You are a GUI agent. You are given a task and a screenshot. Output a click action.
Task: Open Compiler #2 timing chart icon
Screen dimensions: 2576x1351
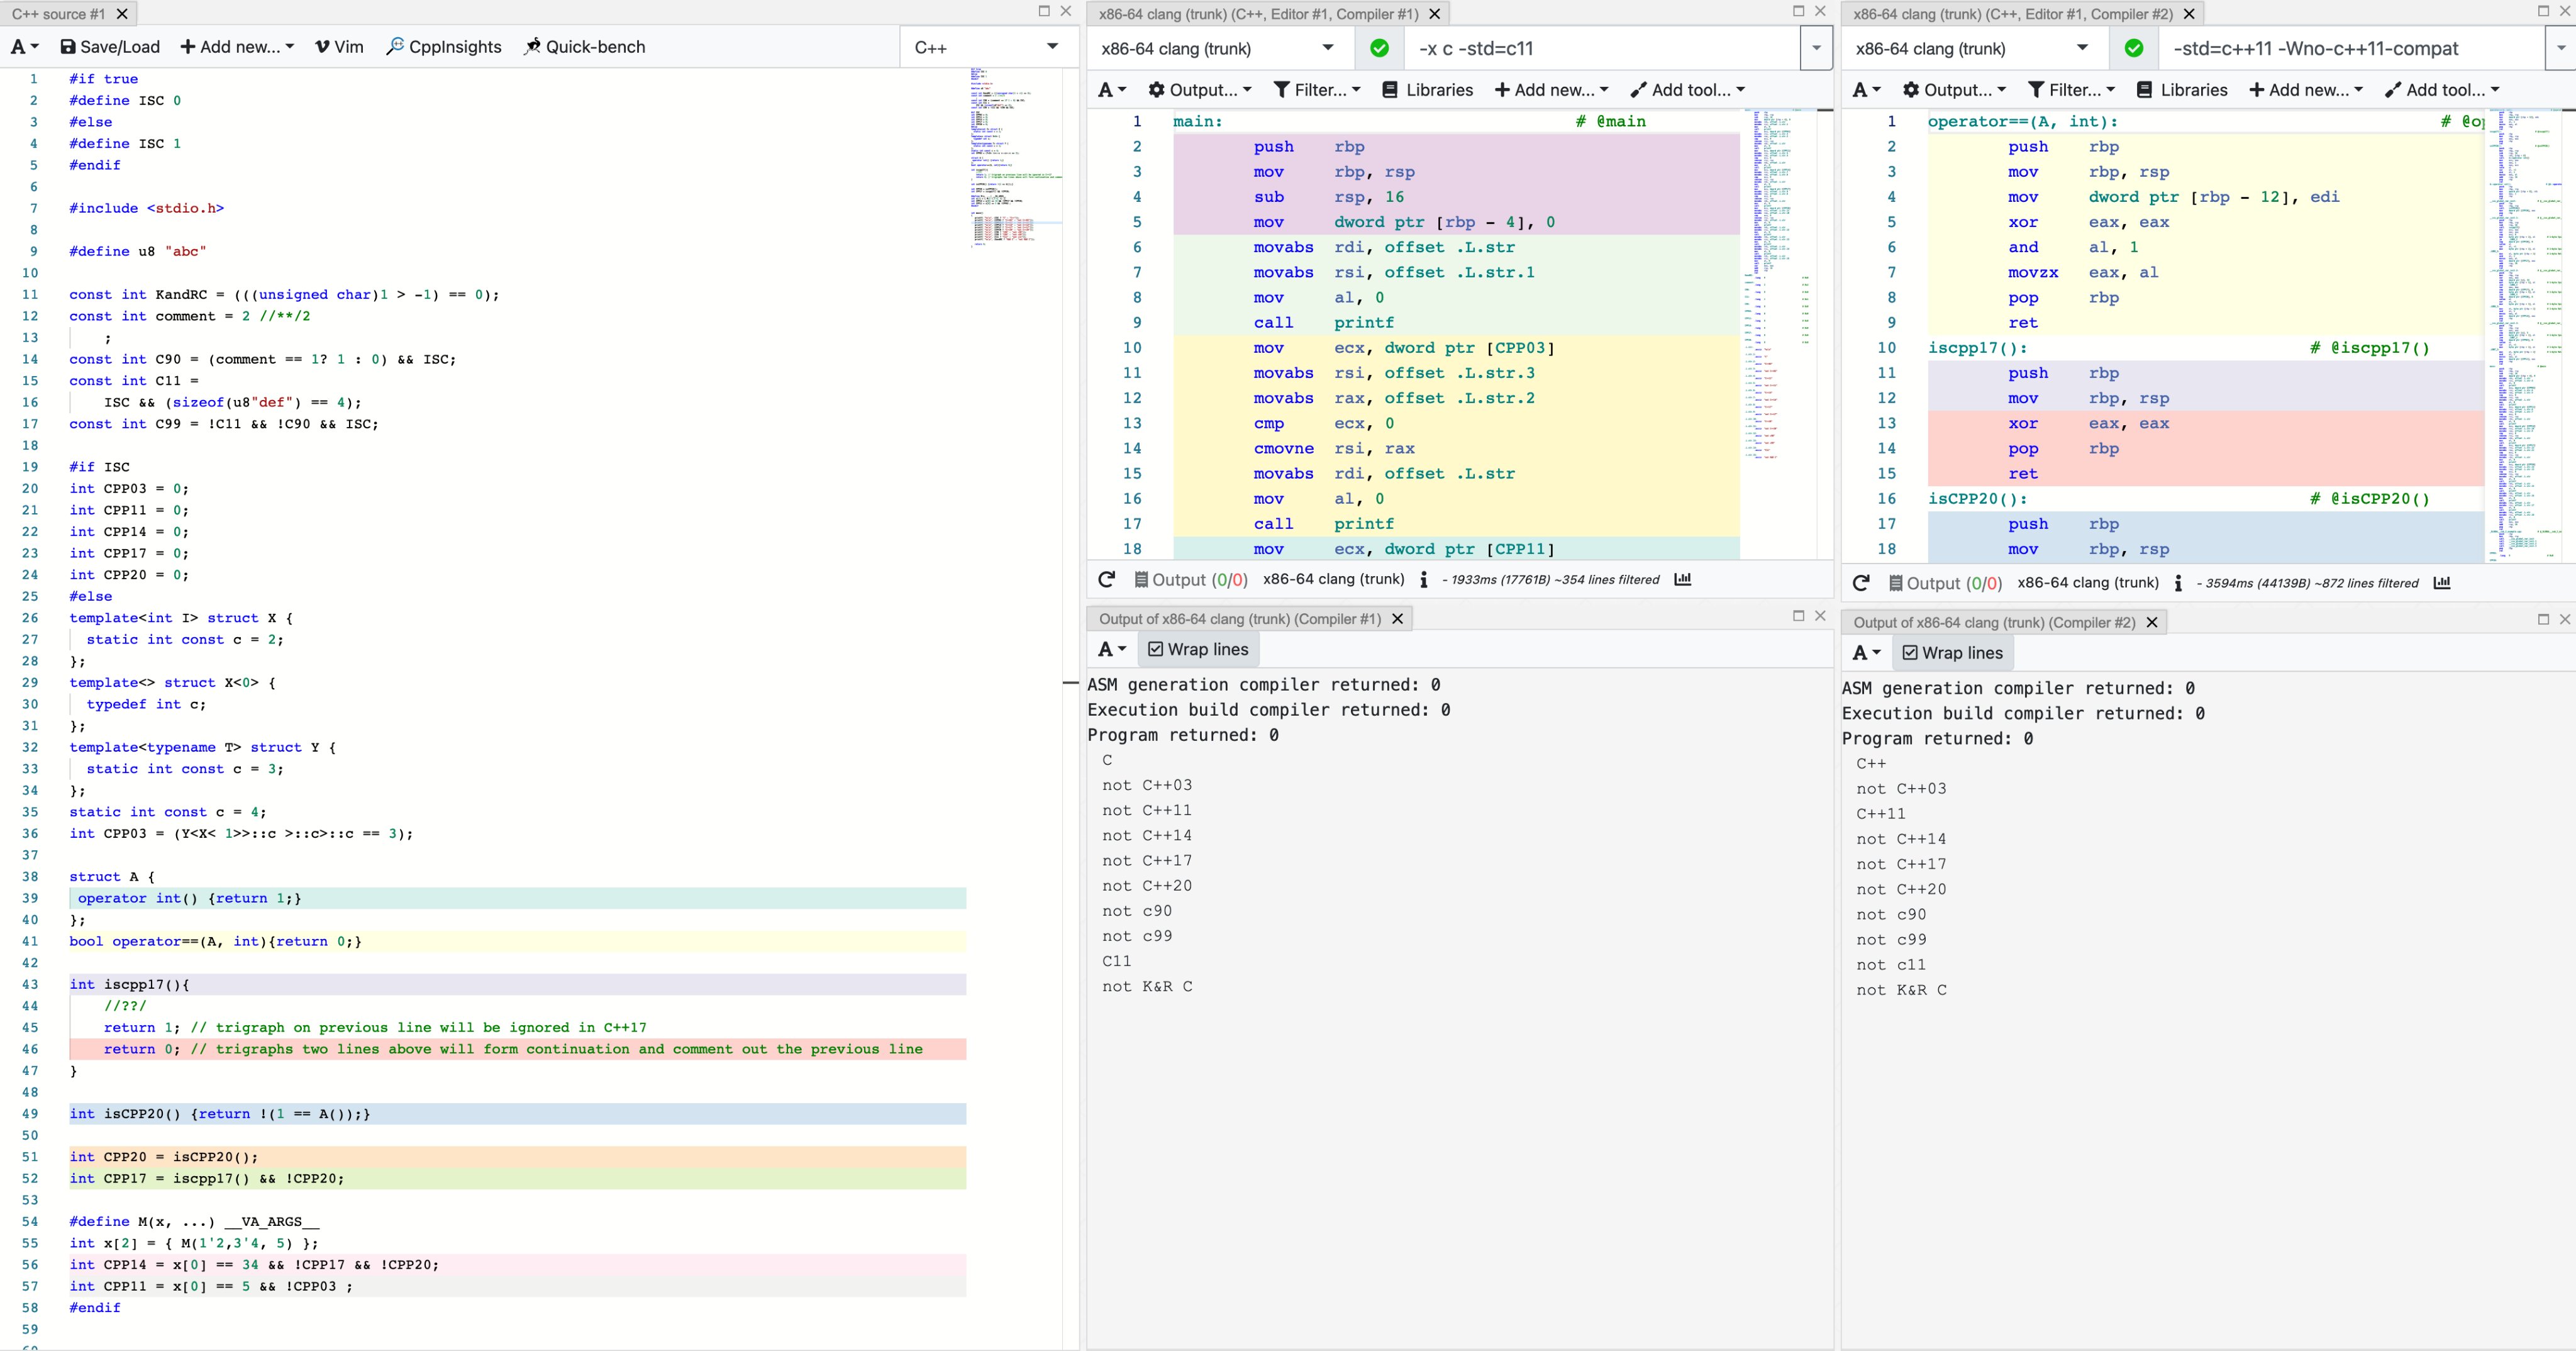click(x=2441, y=583)
